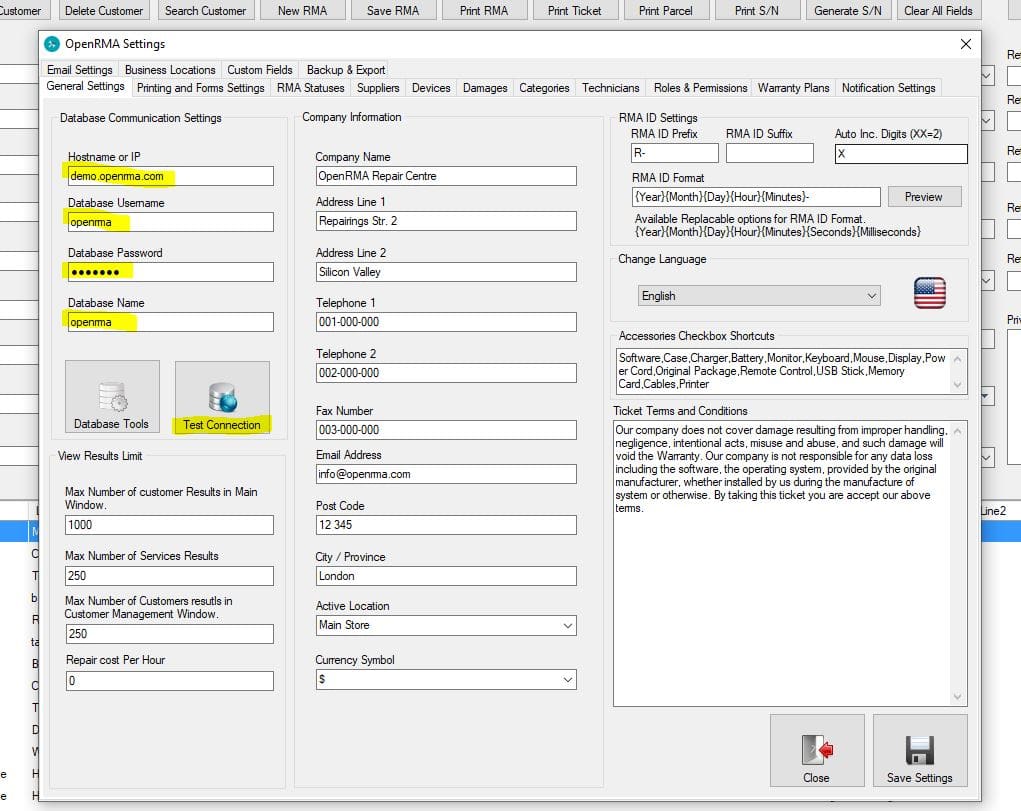Click the Fax Number field

click(446, 430)
